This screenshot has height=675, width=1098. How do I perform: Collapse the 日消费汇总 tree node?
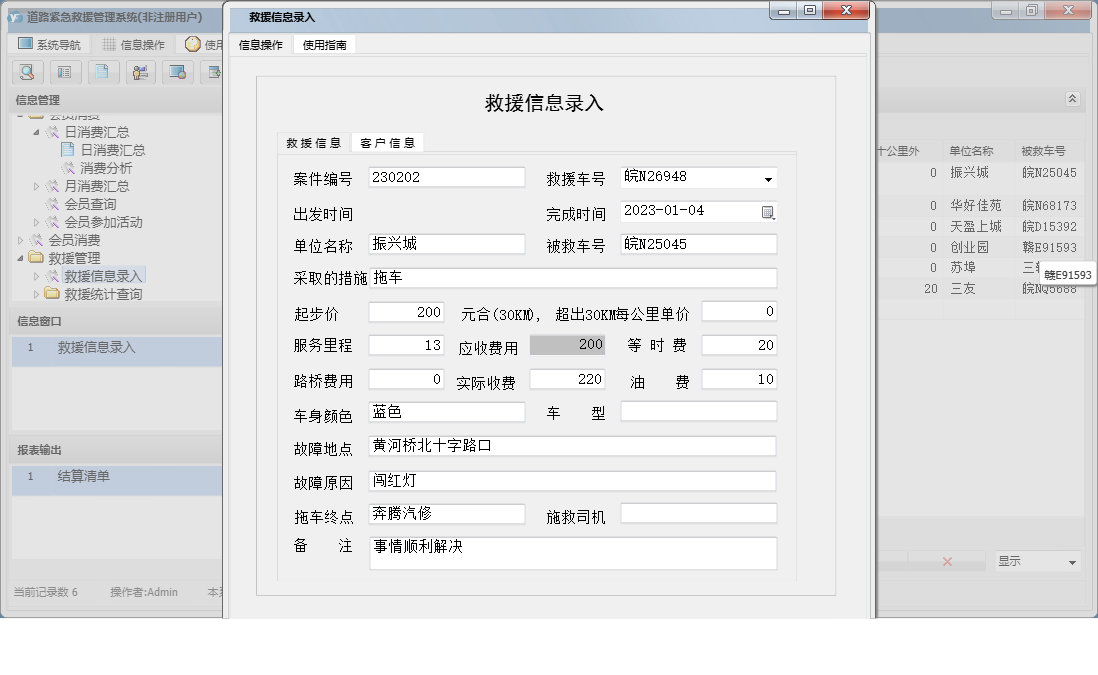(x=38, y=131)
